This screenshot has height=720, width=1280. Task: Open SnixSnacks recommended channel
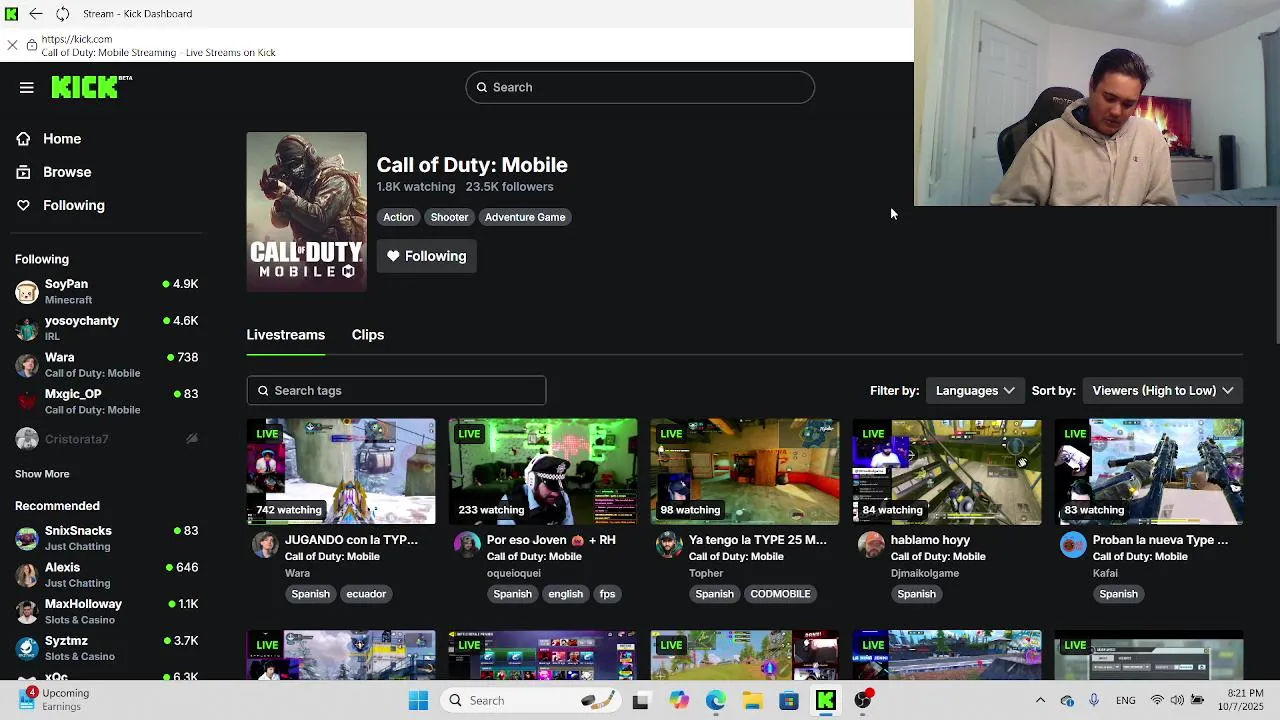(x=107, y=538)
